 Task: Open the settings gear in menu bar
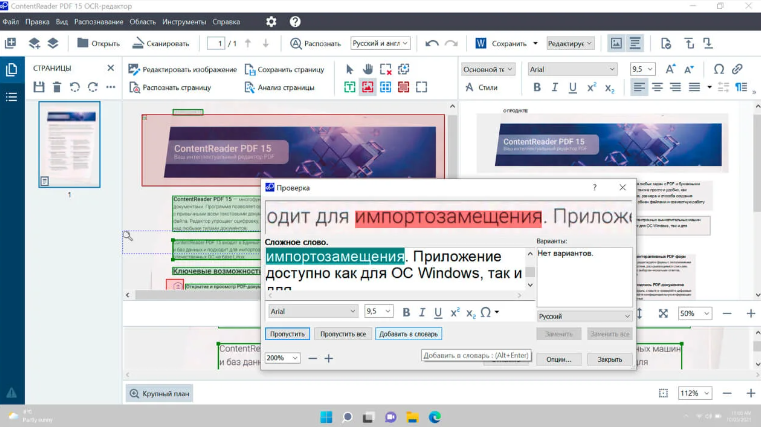(x=271, y=21)
